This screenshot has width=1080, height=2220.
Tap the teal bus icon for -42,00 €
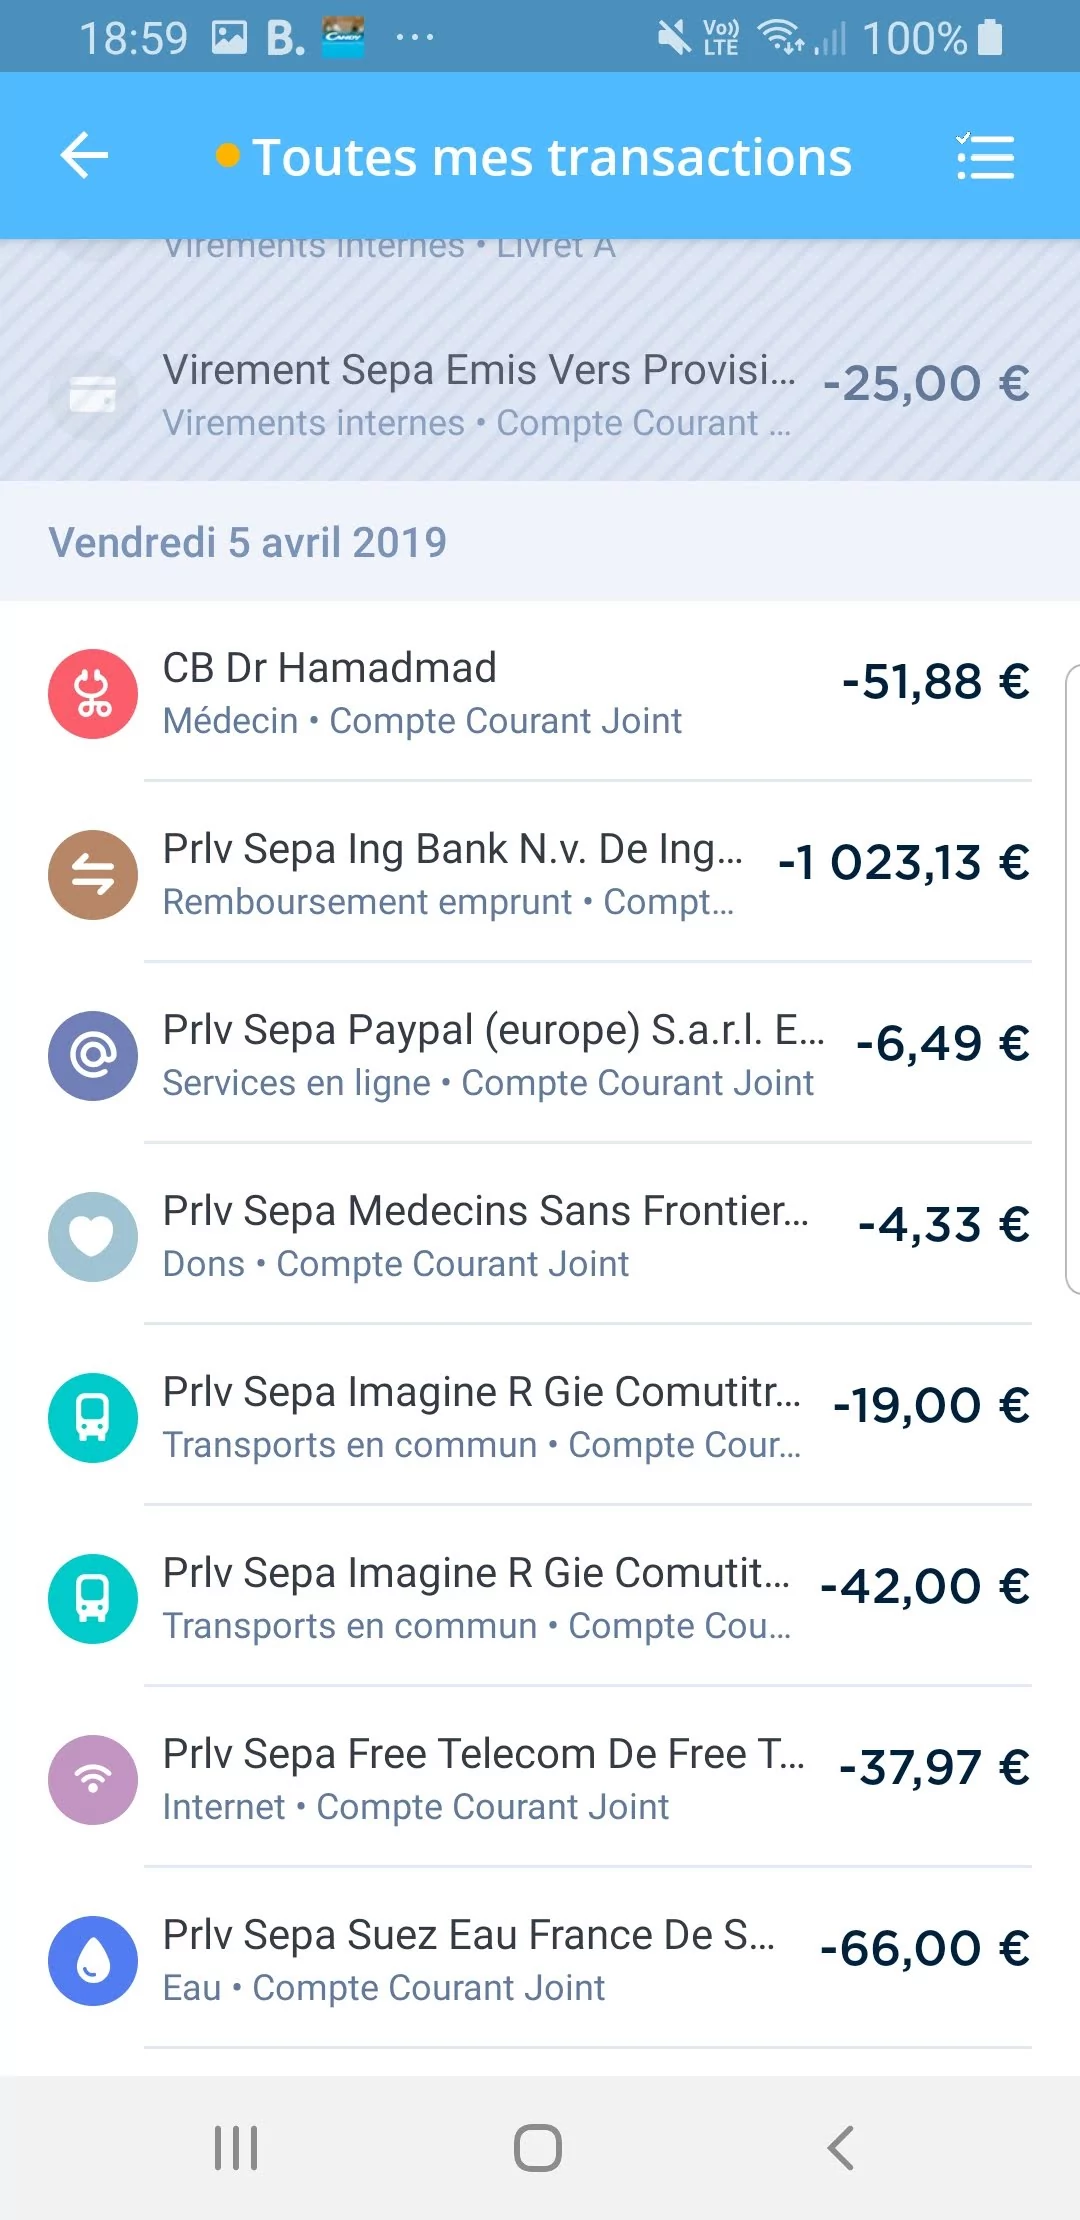point(93,1599)
